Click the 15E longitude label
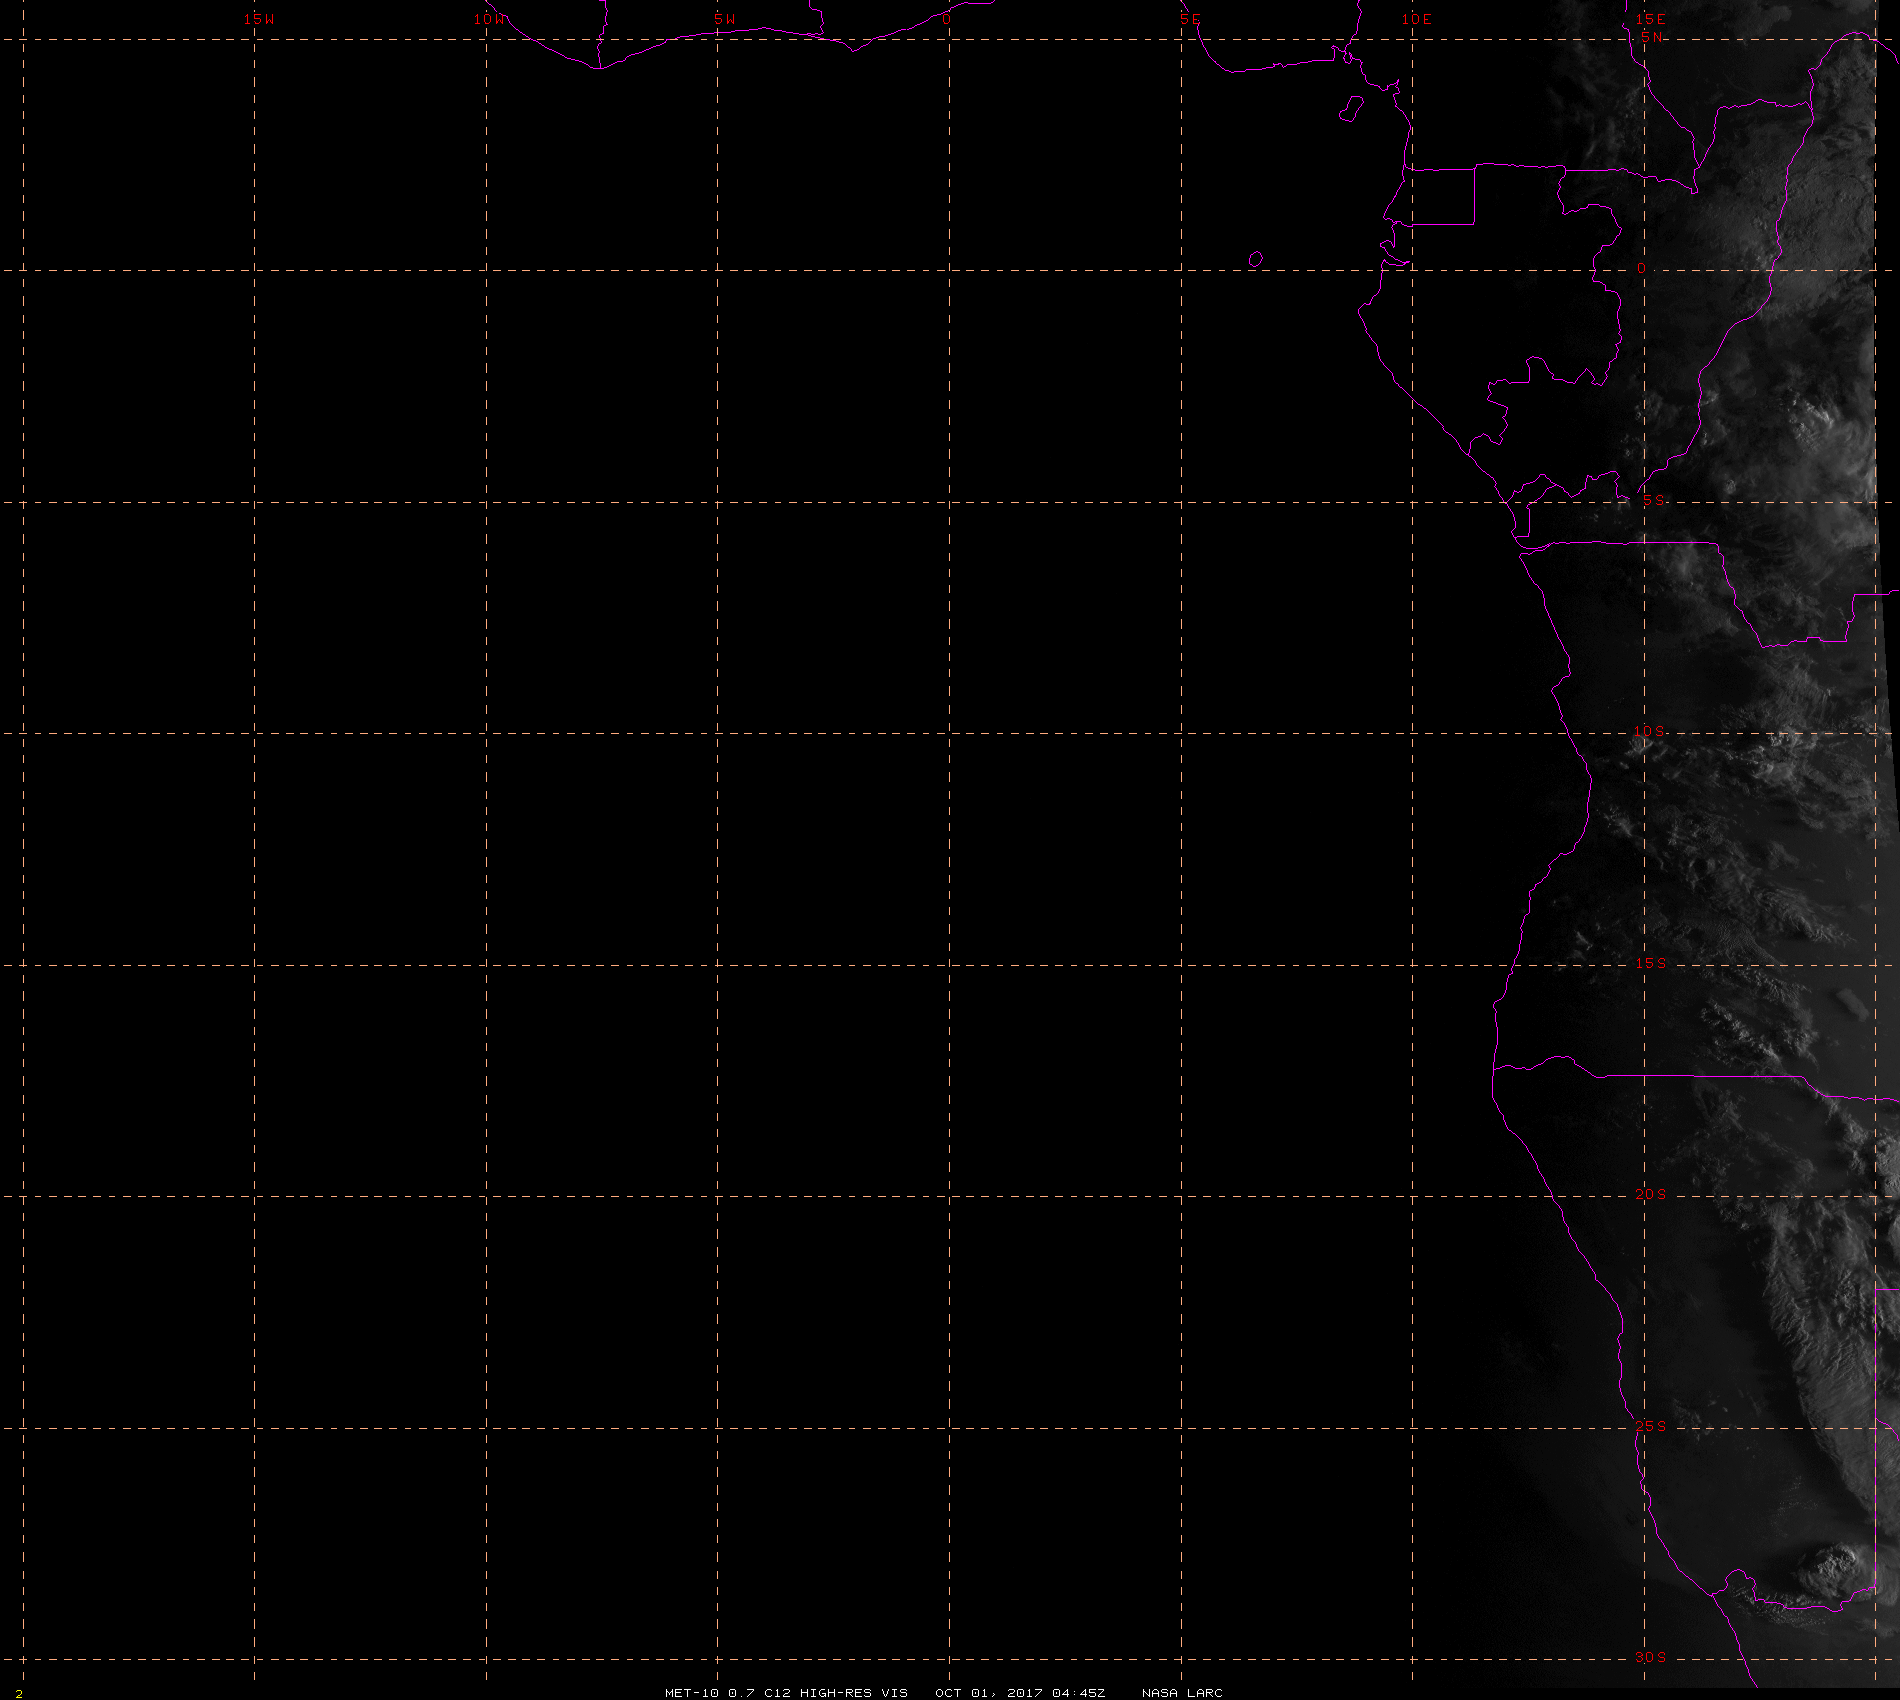The height and width of the screenshot is (1700, 1900). [1651, 19]
